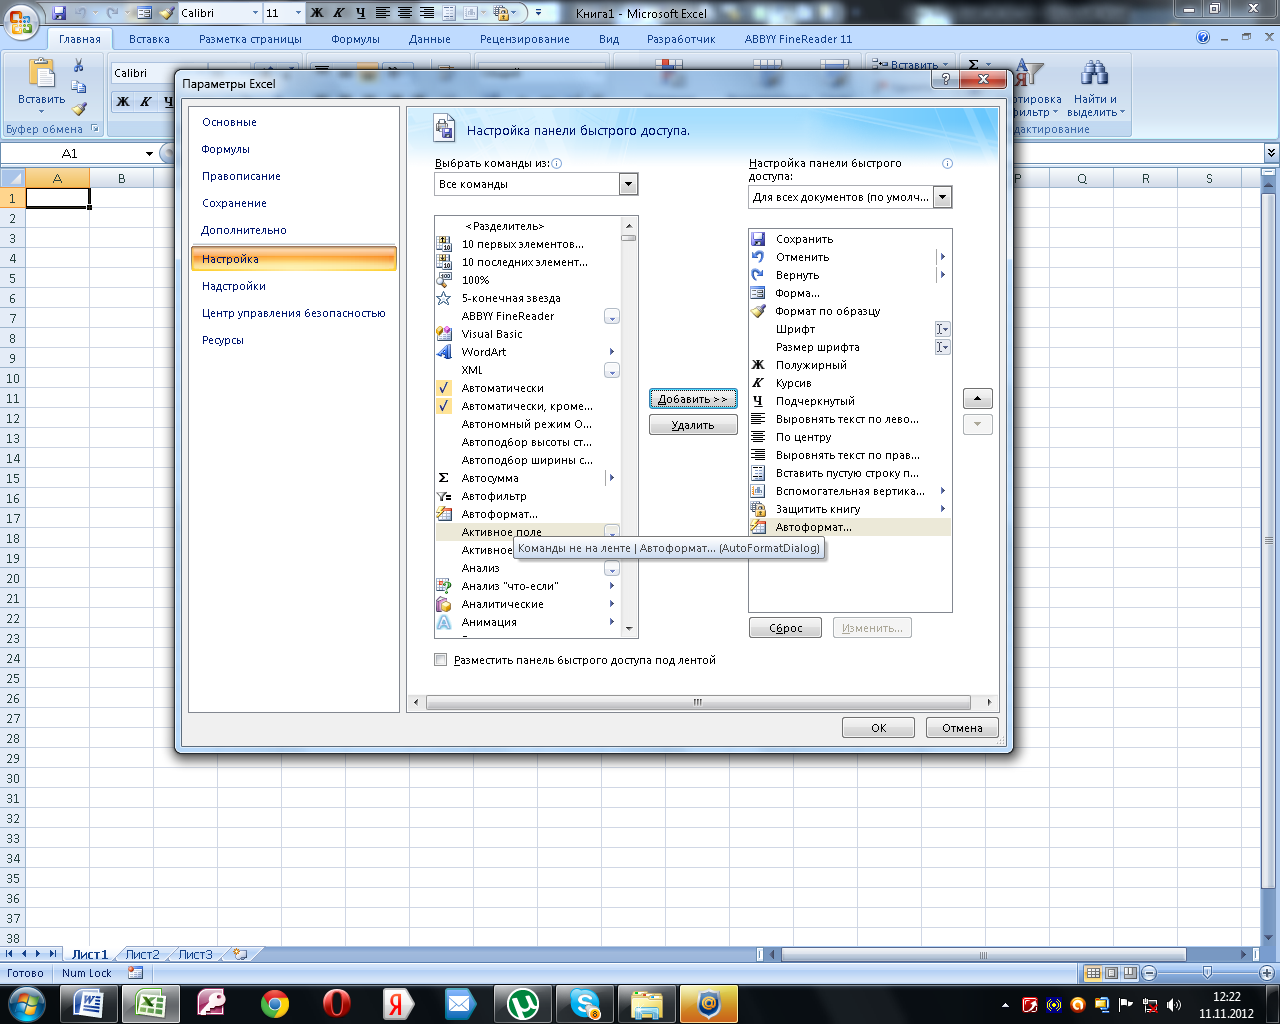Click the zoom slider in status bar
The width and height of the screenshot is (1280, 1024).
click(x=1207, y=973)
